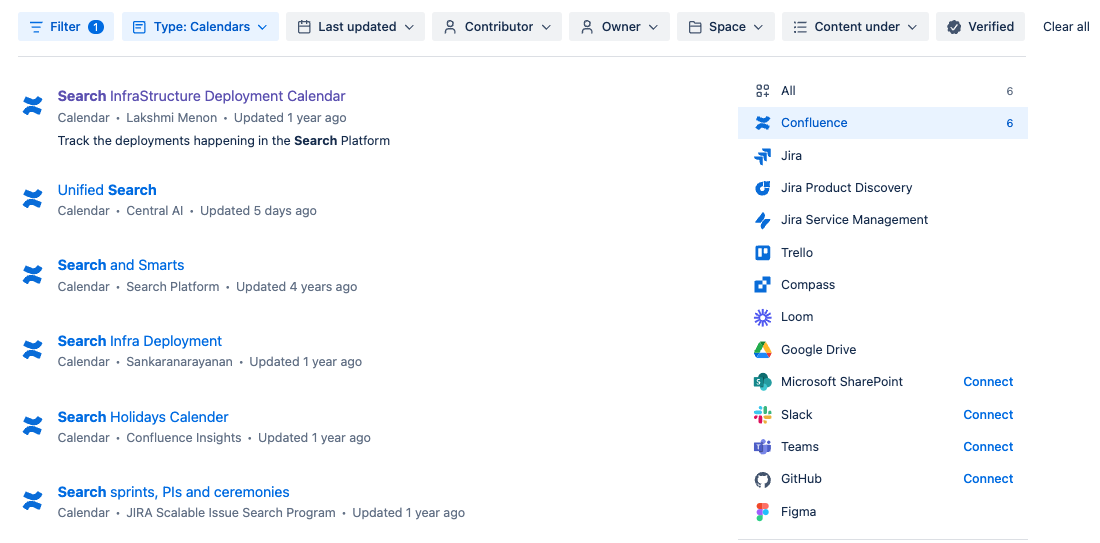Screen dimensions: 1100x543
Task: Select Jira Product Discovery filter
Action: (x=883, y=188)
